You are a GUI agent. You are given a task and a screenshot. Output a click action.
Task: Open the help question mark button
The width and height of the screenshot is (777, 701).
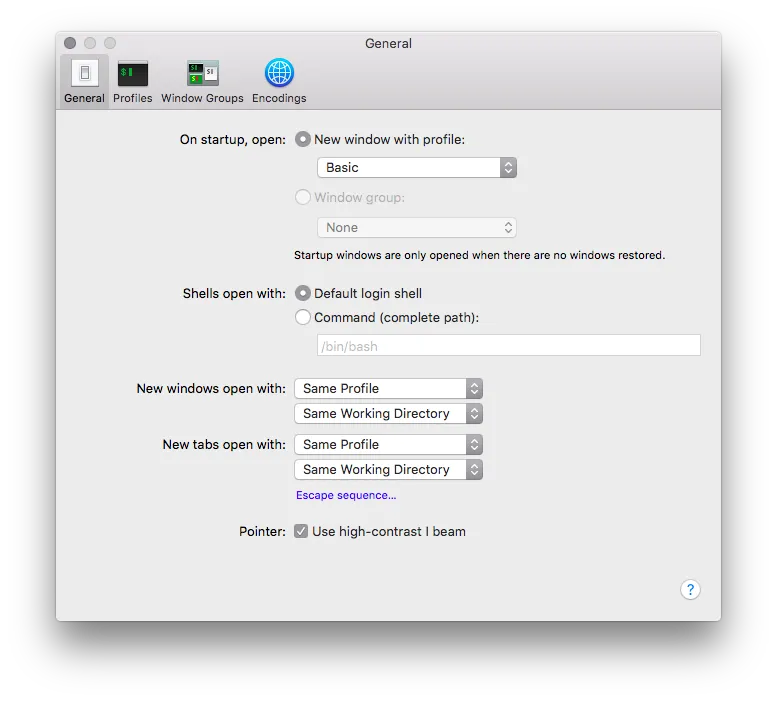point(690,590)
